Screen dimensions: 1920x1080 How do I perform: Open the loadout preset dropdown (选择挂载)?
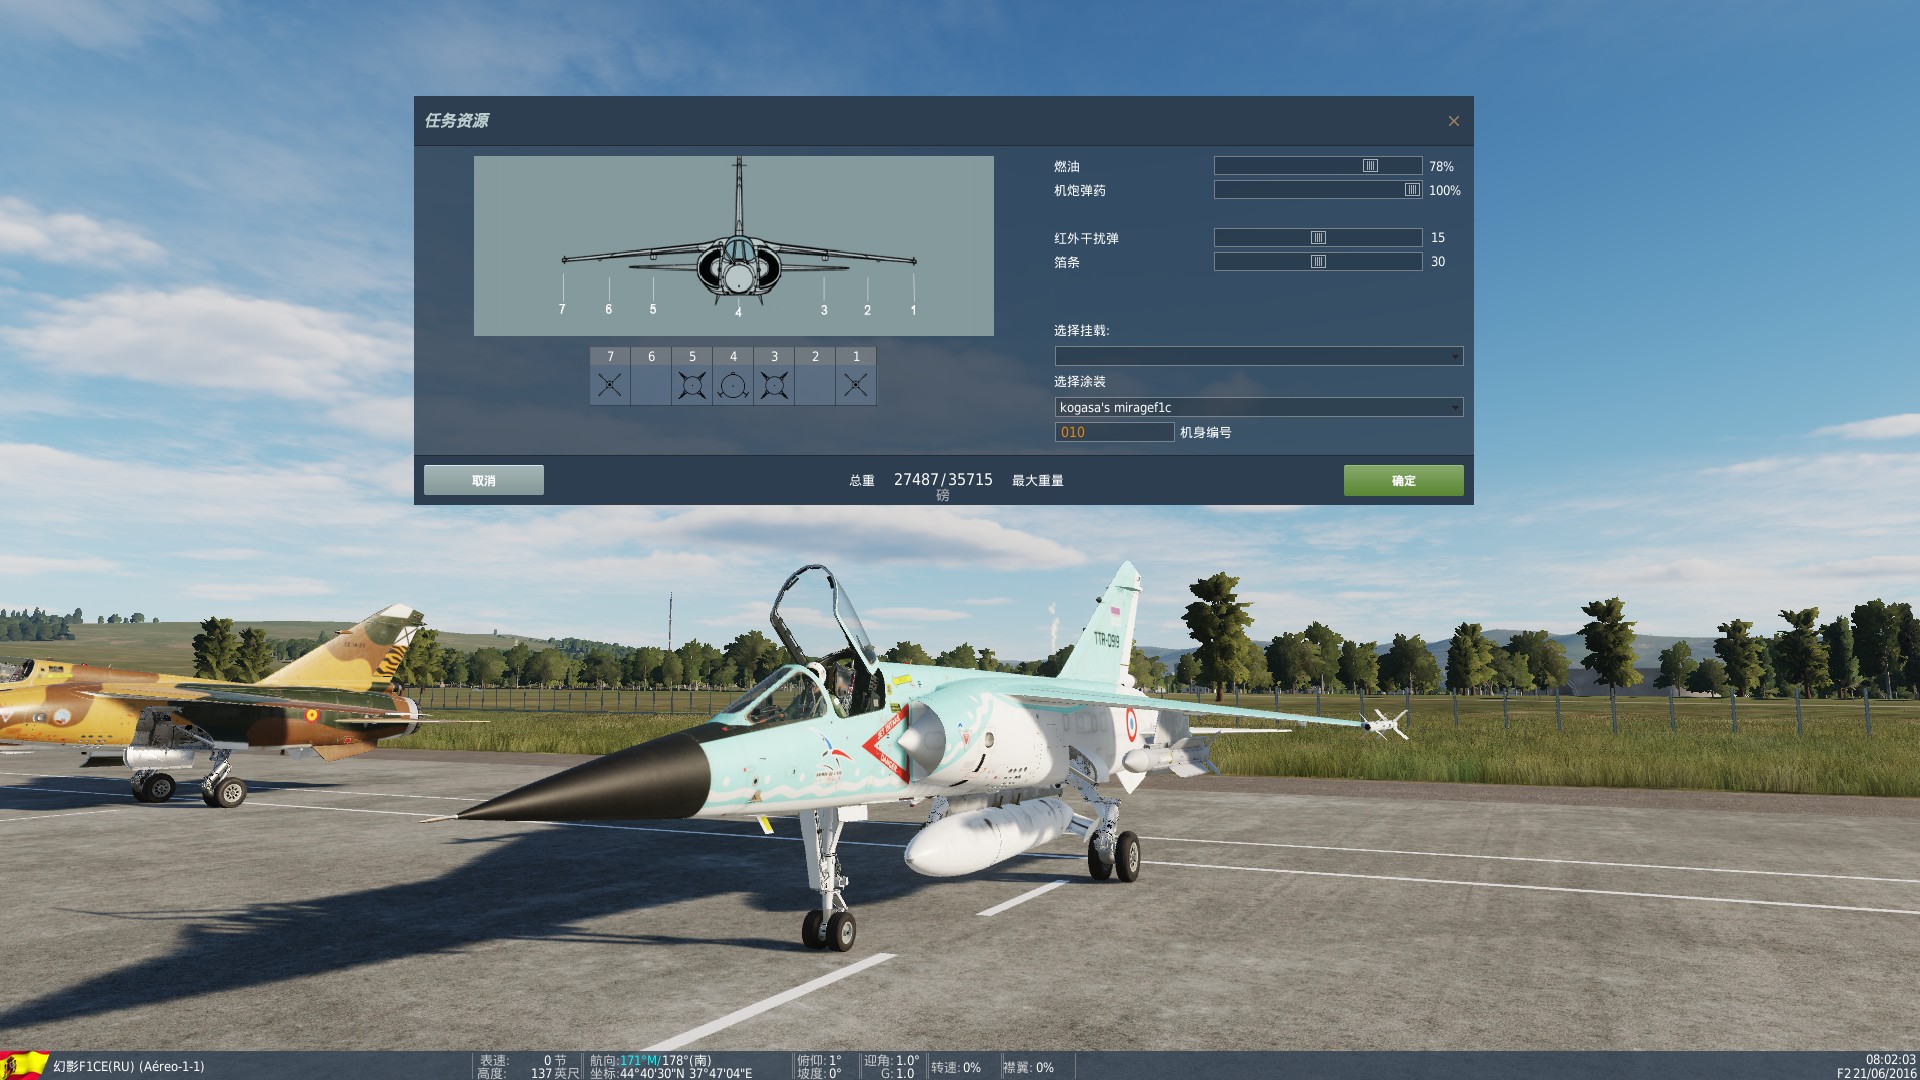click(x=1258, y=356)
